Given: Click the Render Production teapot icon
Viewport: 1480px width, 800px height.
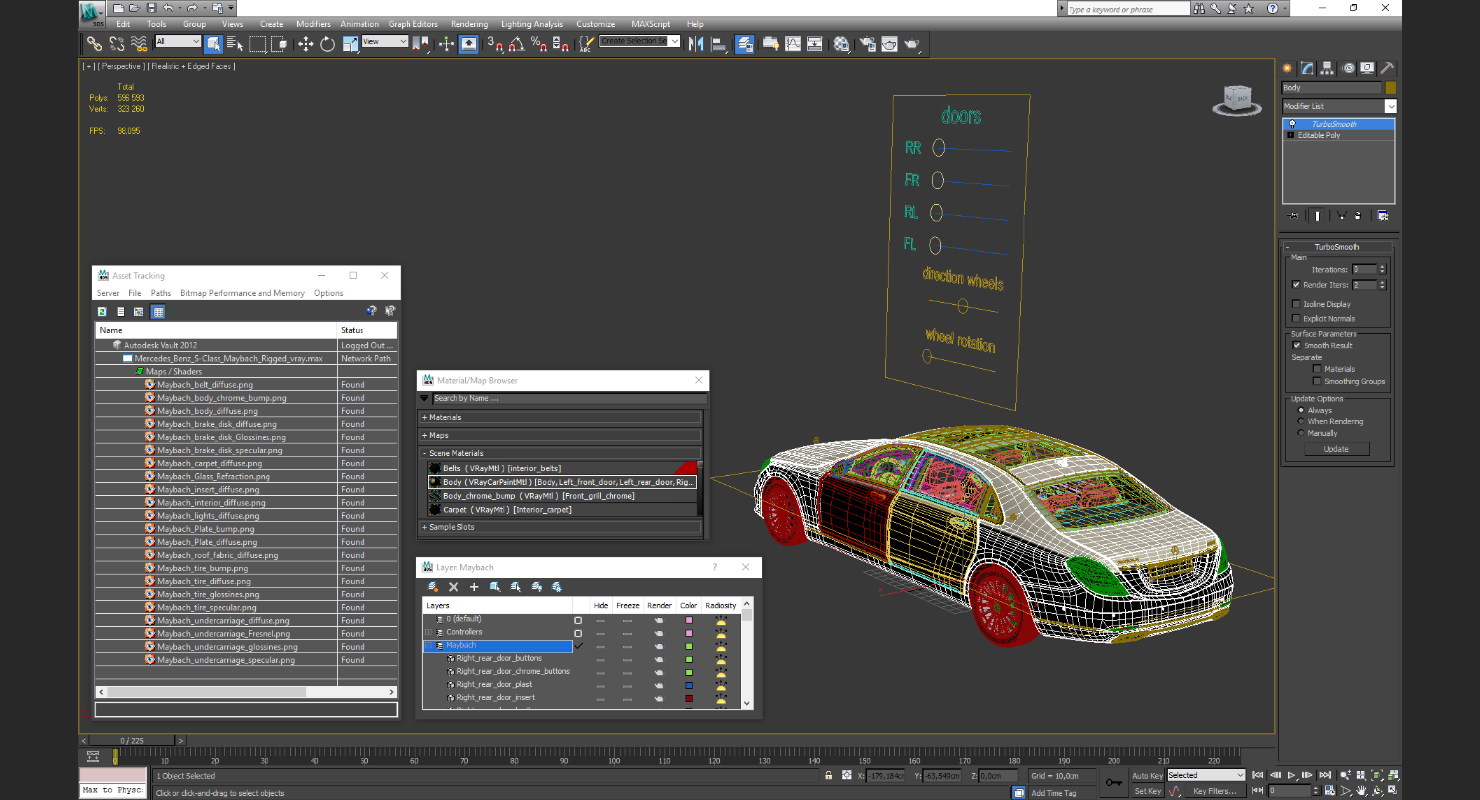Looking at the screenshot, I should [912, 44].
